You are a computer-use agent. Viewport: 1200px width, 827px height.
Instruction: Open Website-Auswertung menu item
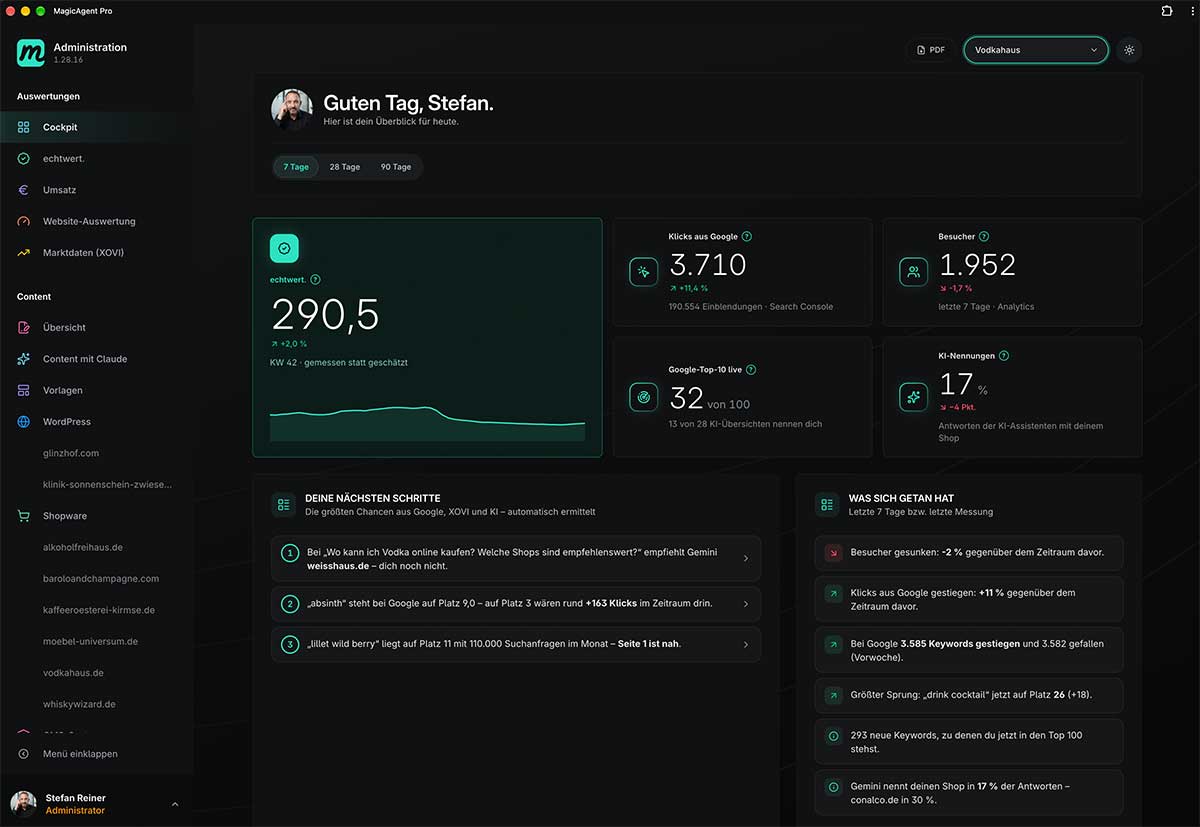(x=96, y=221)
